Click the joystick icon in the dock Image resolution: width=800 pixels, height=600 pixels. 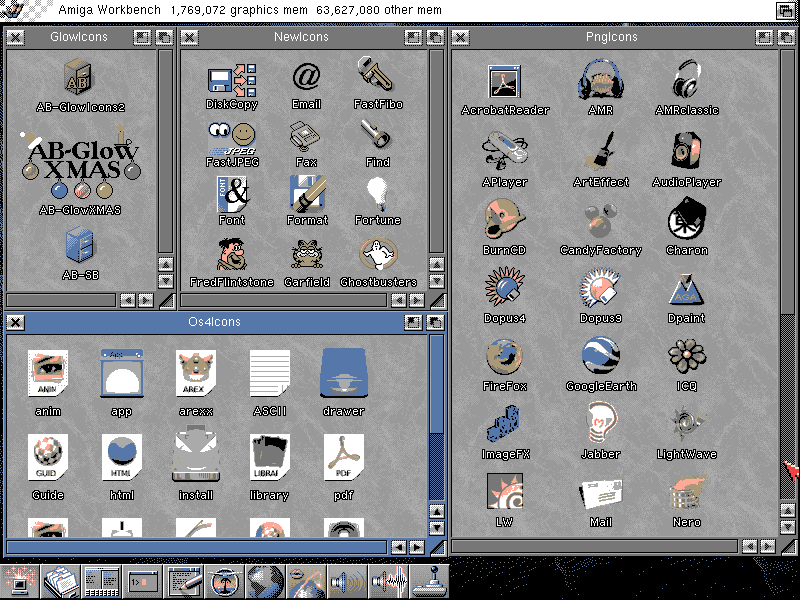430,582
